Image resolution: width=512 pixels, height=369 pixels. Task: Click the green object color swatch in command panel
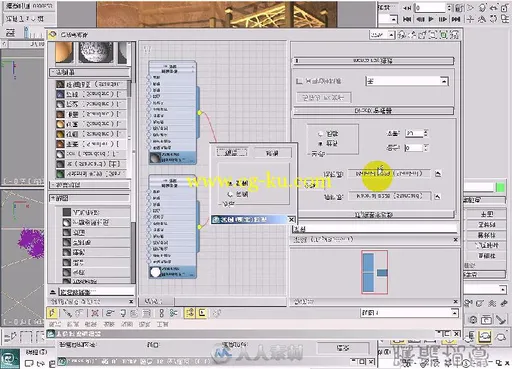coord(500,188)
